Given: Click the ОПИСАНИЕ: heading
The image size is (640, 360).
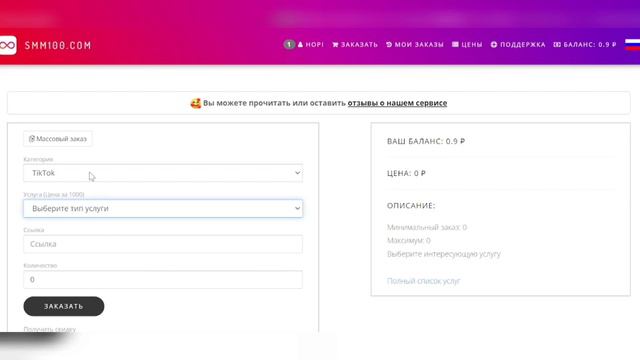Looking at the screenshot, I should (x=411, y=206).
